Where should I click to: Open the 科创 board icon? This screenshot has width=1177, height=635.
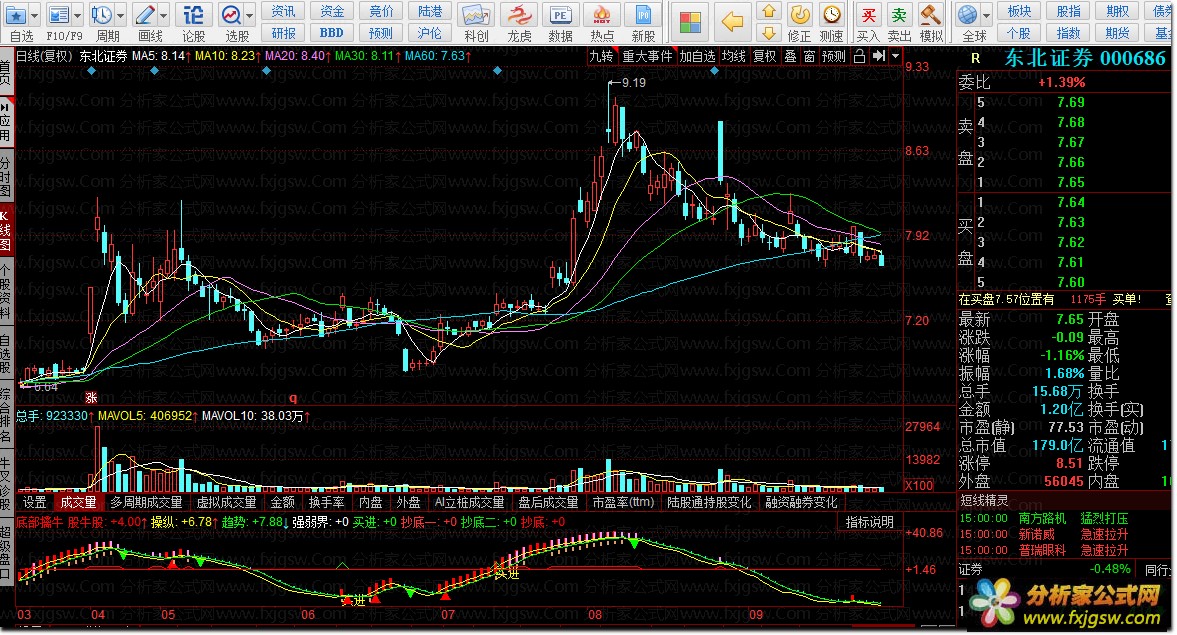476,14
